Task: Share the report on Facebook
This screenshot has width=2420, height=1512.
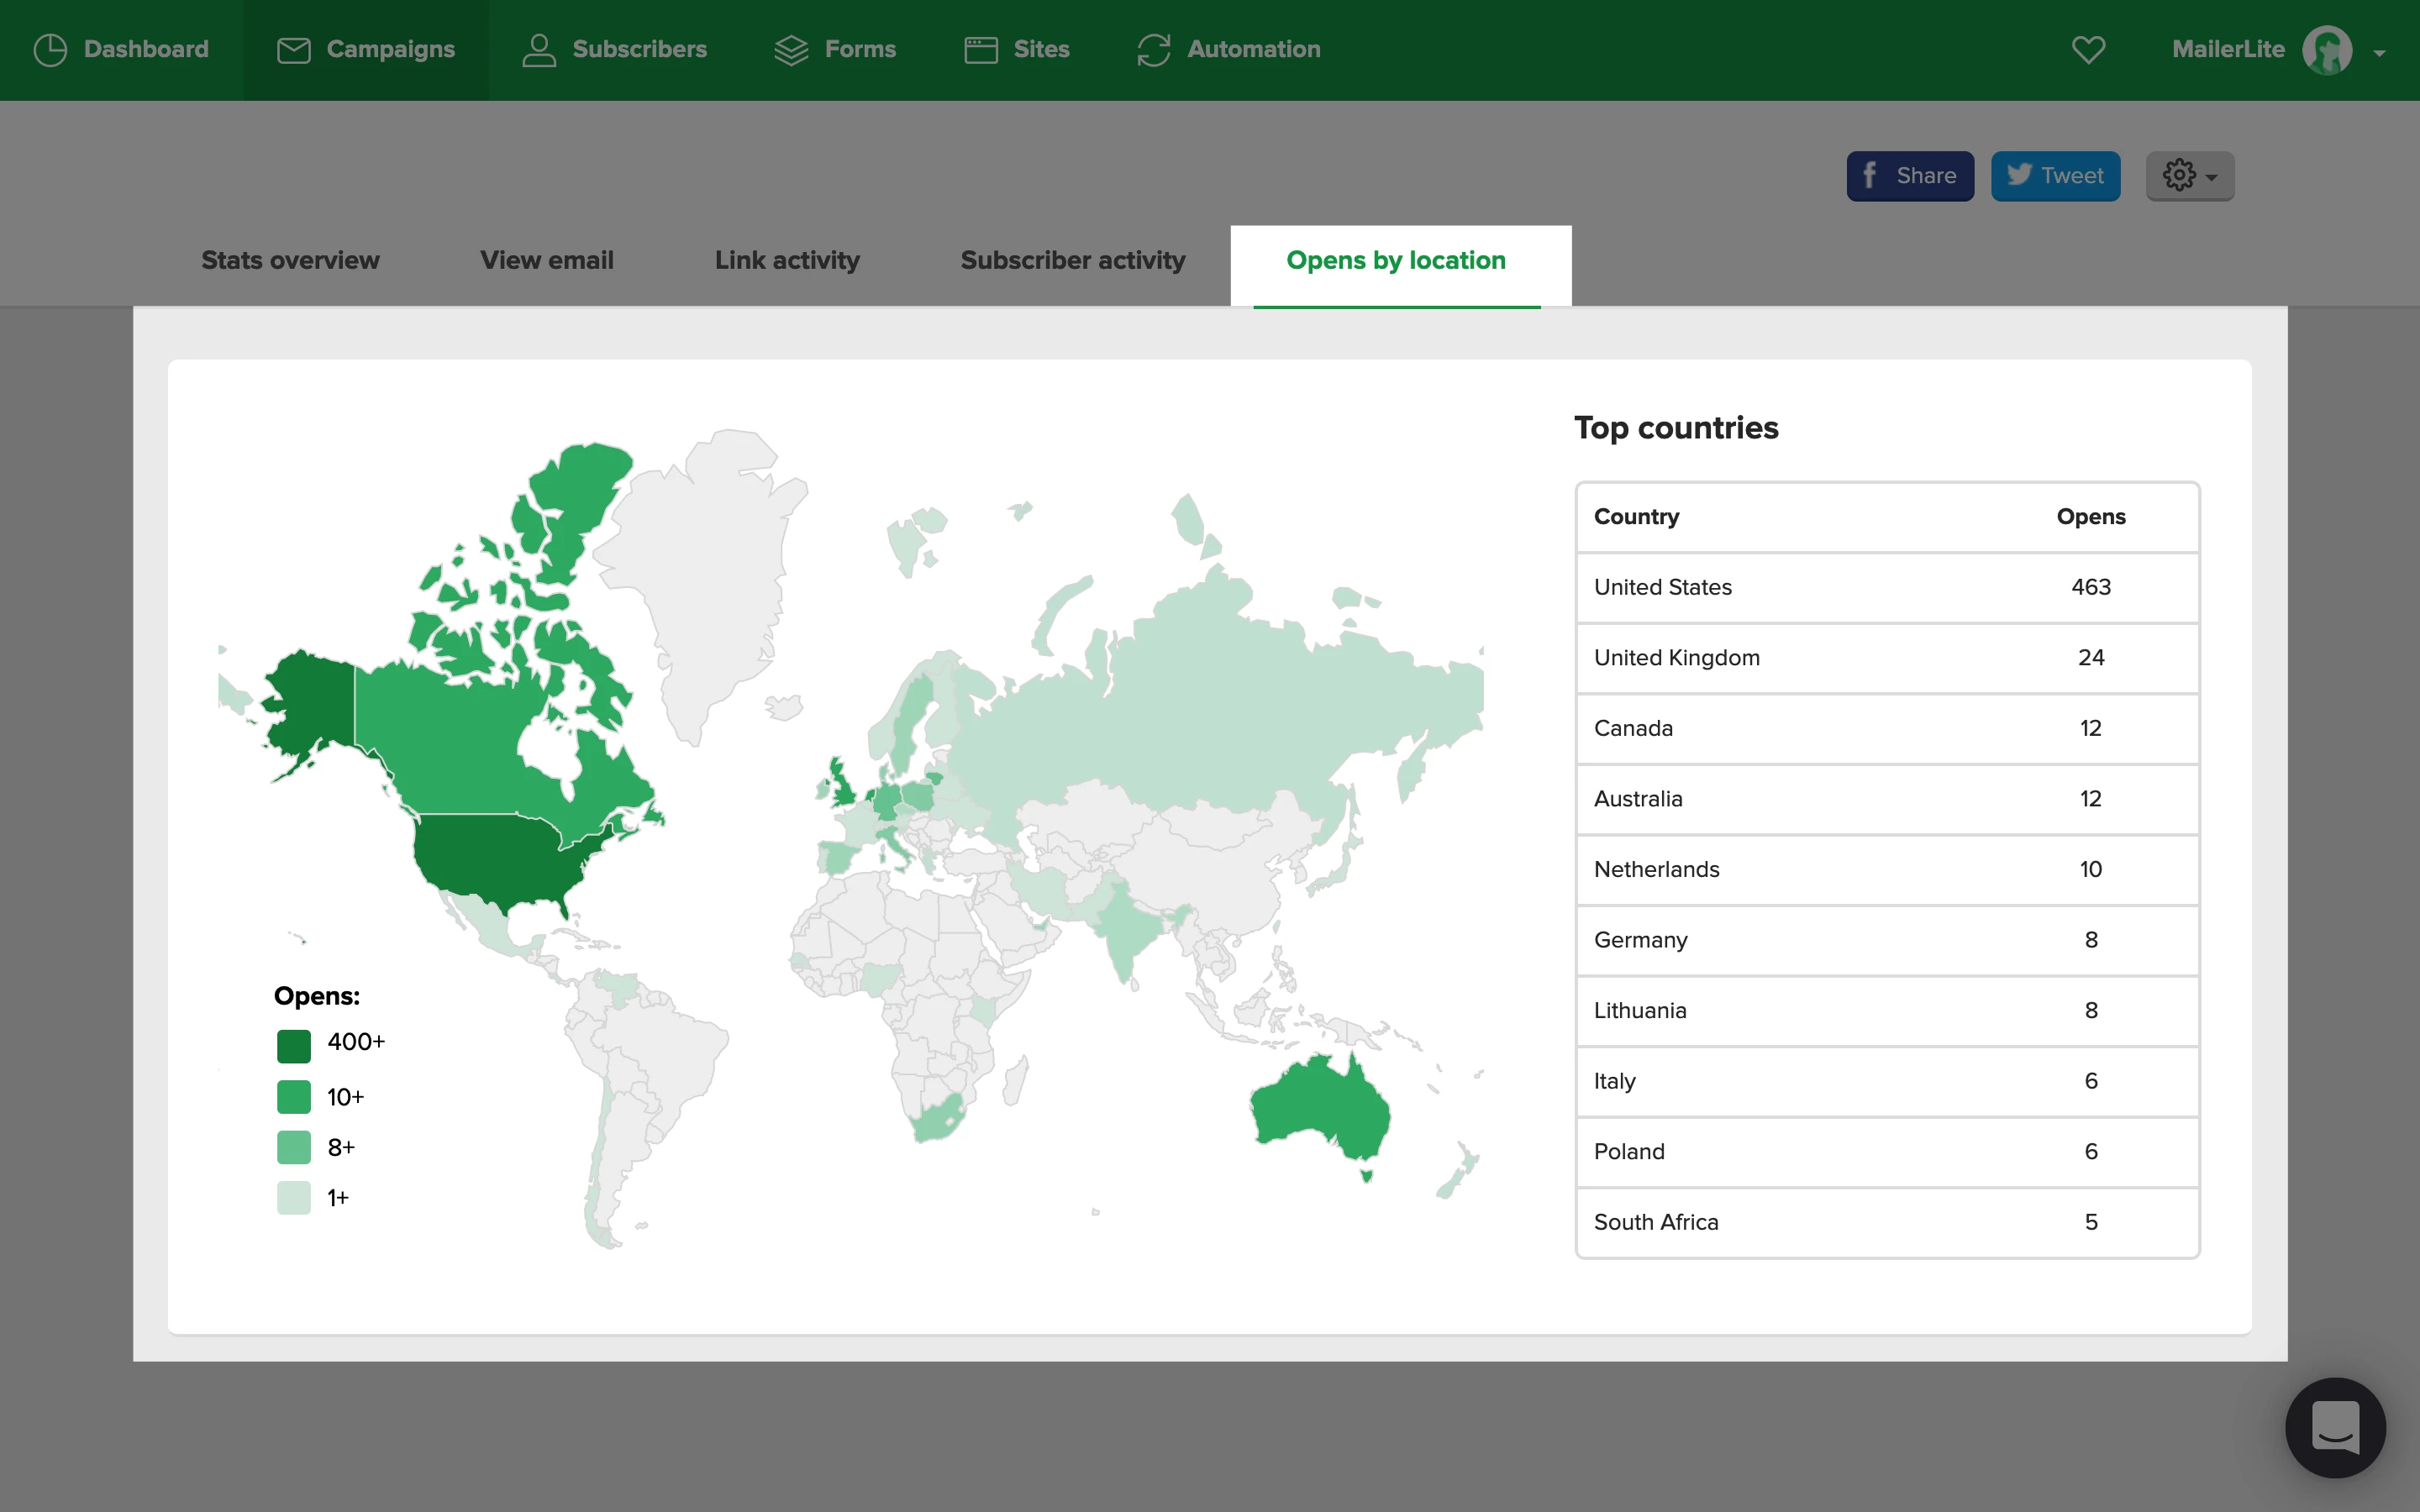Action: click(x=1909, y=176)
